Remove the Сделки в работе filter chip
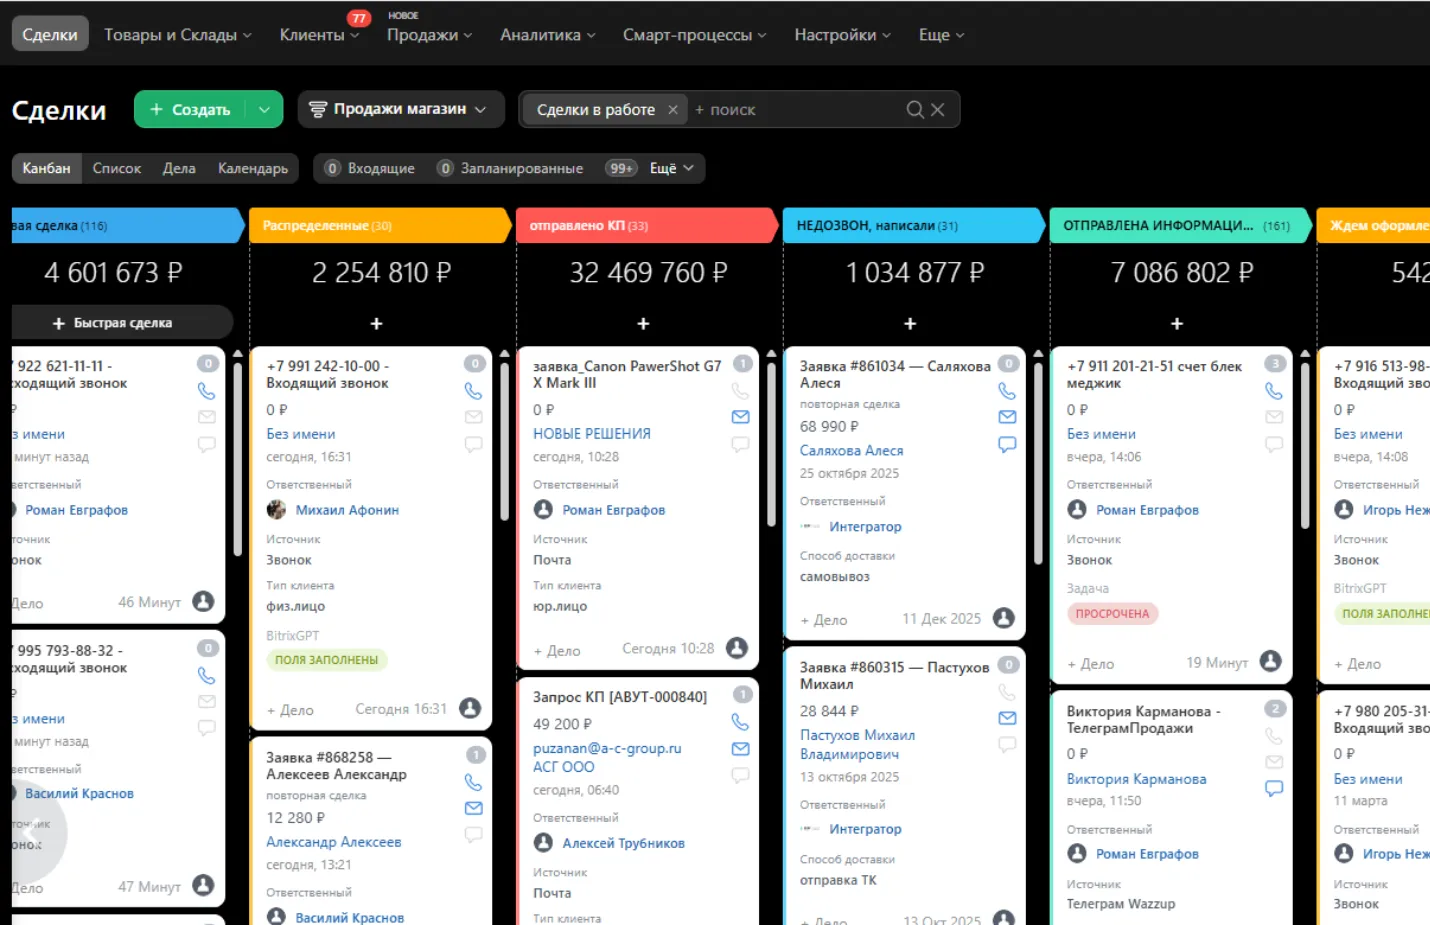Screen dimensions: 1430x925 click(673, 110)
